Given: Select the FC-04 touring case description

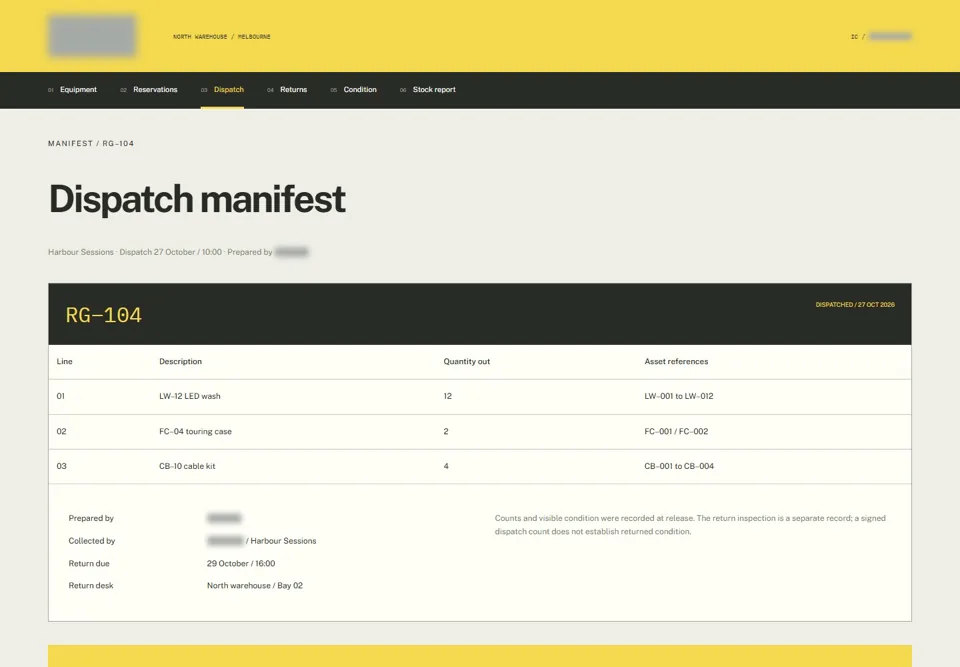Looking at the screenshot, I should [x=195, y=431].
